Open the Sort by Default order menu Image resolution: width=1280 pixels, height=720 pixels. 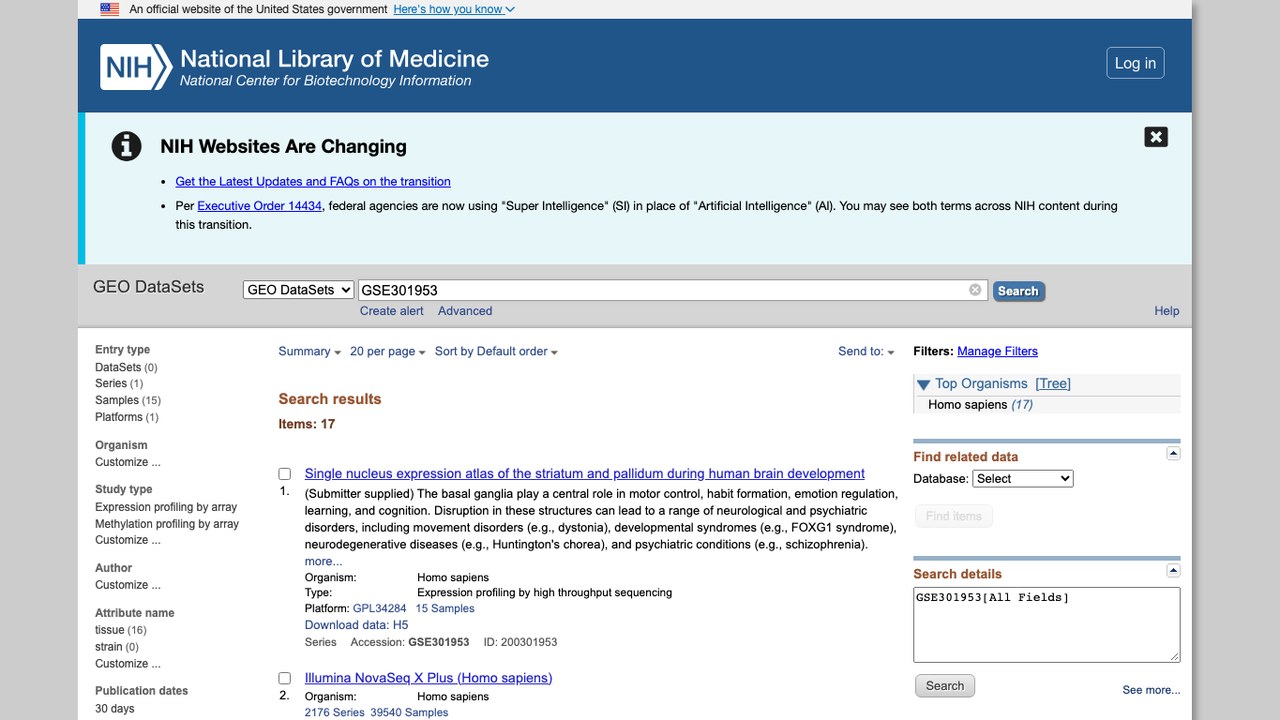pos(497,352)
